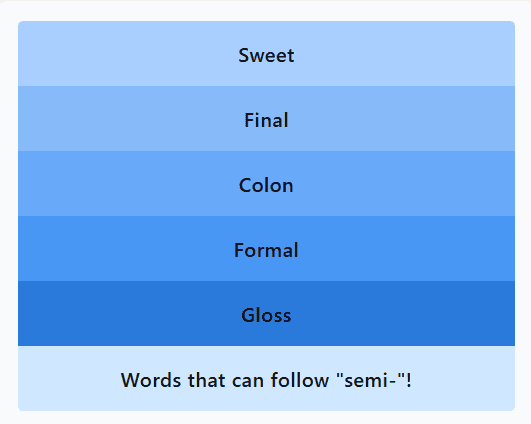The width and height of the screenshot is (531, 424).
Task: Click the lightest blue band labeled Sweet
Action: (266, 54)
